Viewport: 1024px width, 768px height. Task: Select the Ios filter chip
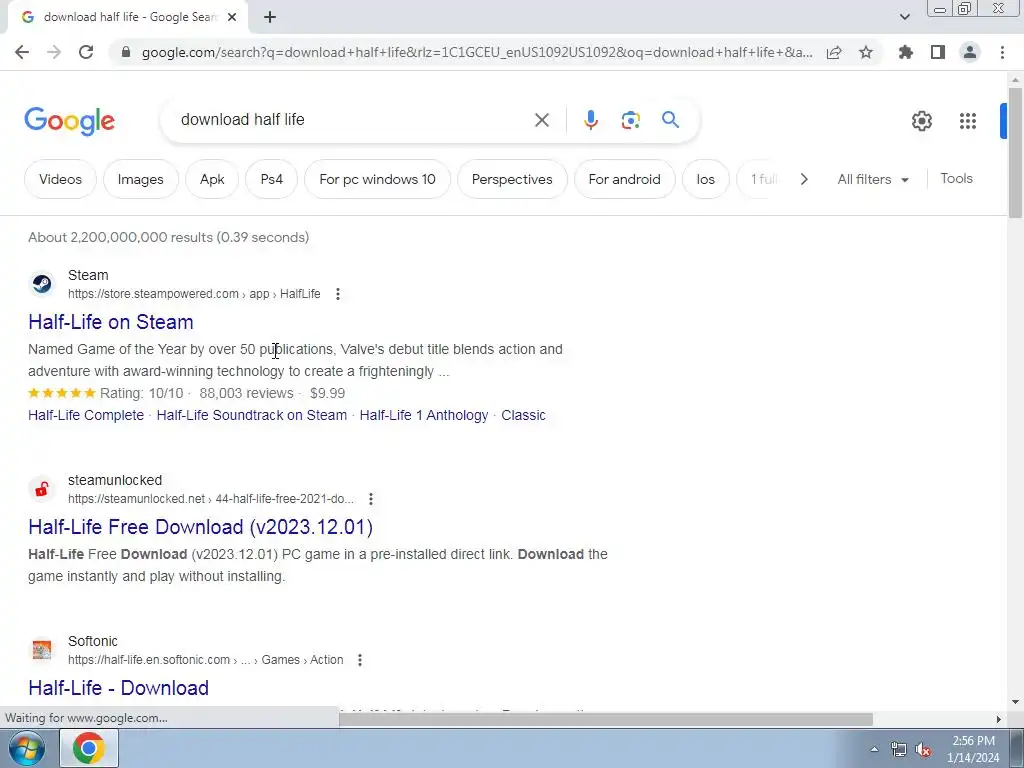pos(705,179)
